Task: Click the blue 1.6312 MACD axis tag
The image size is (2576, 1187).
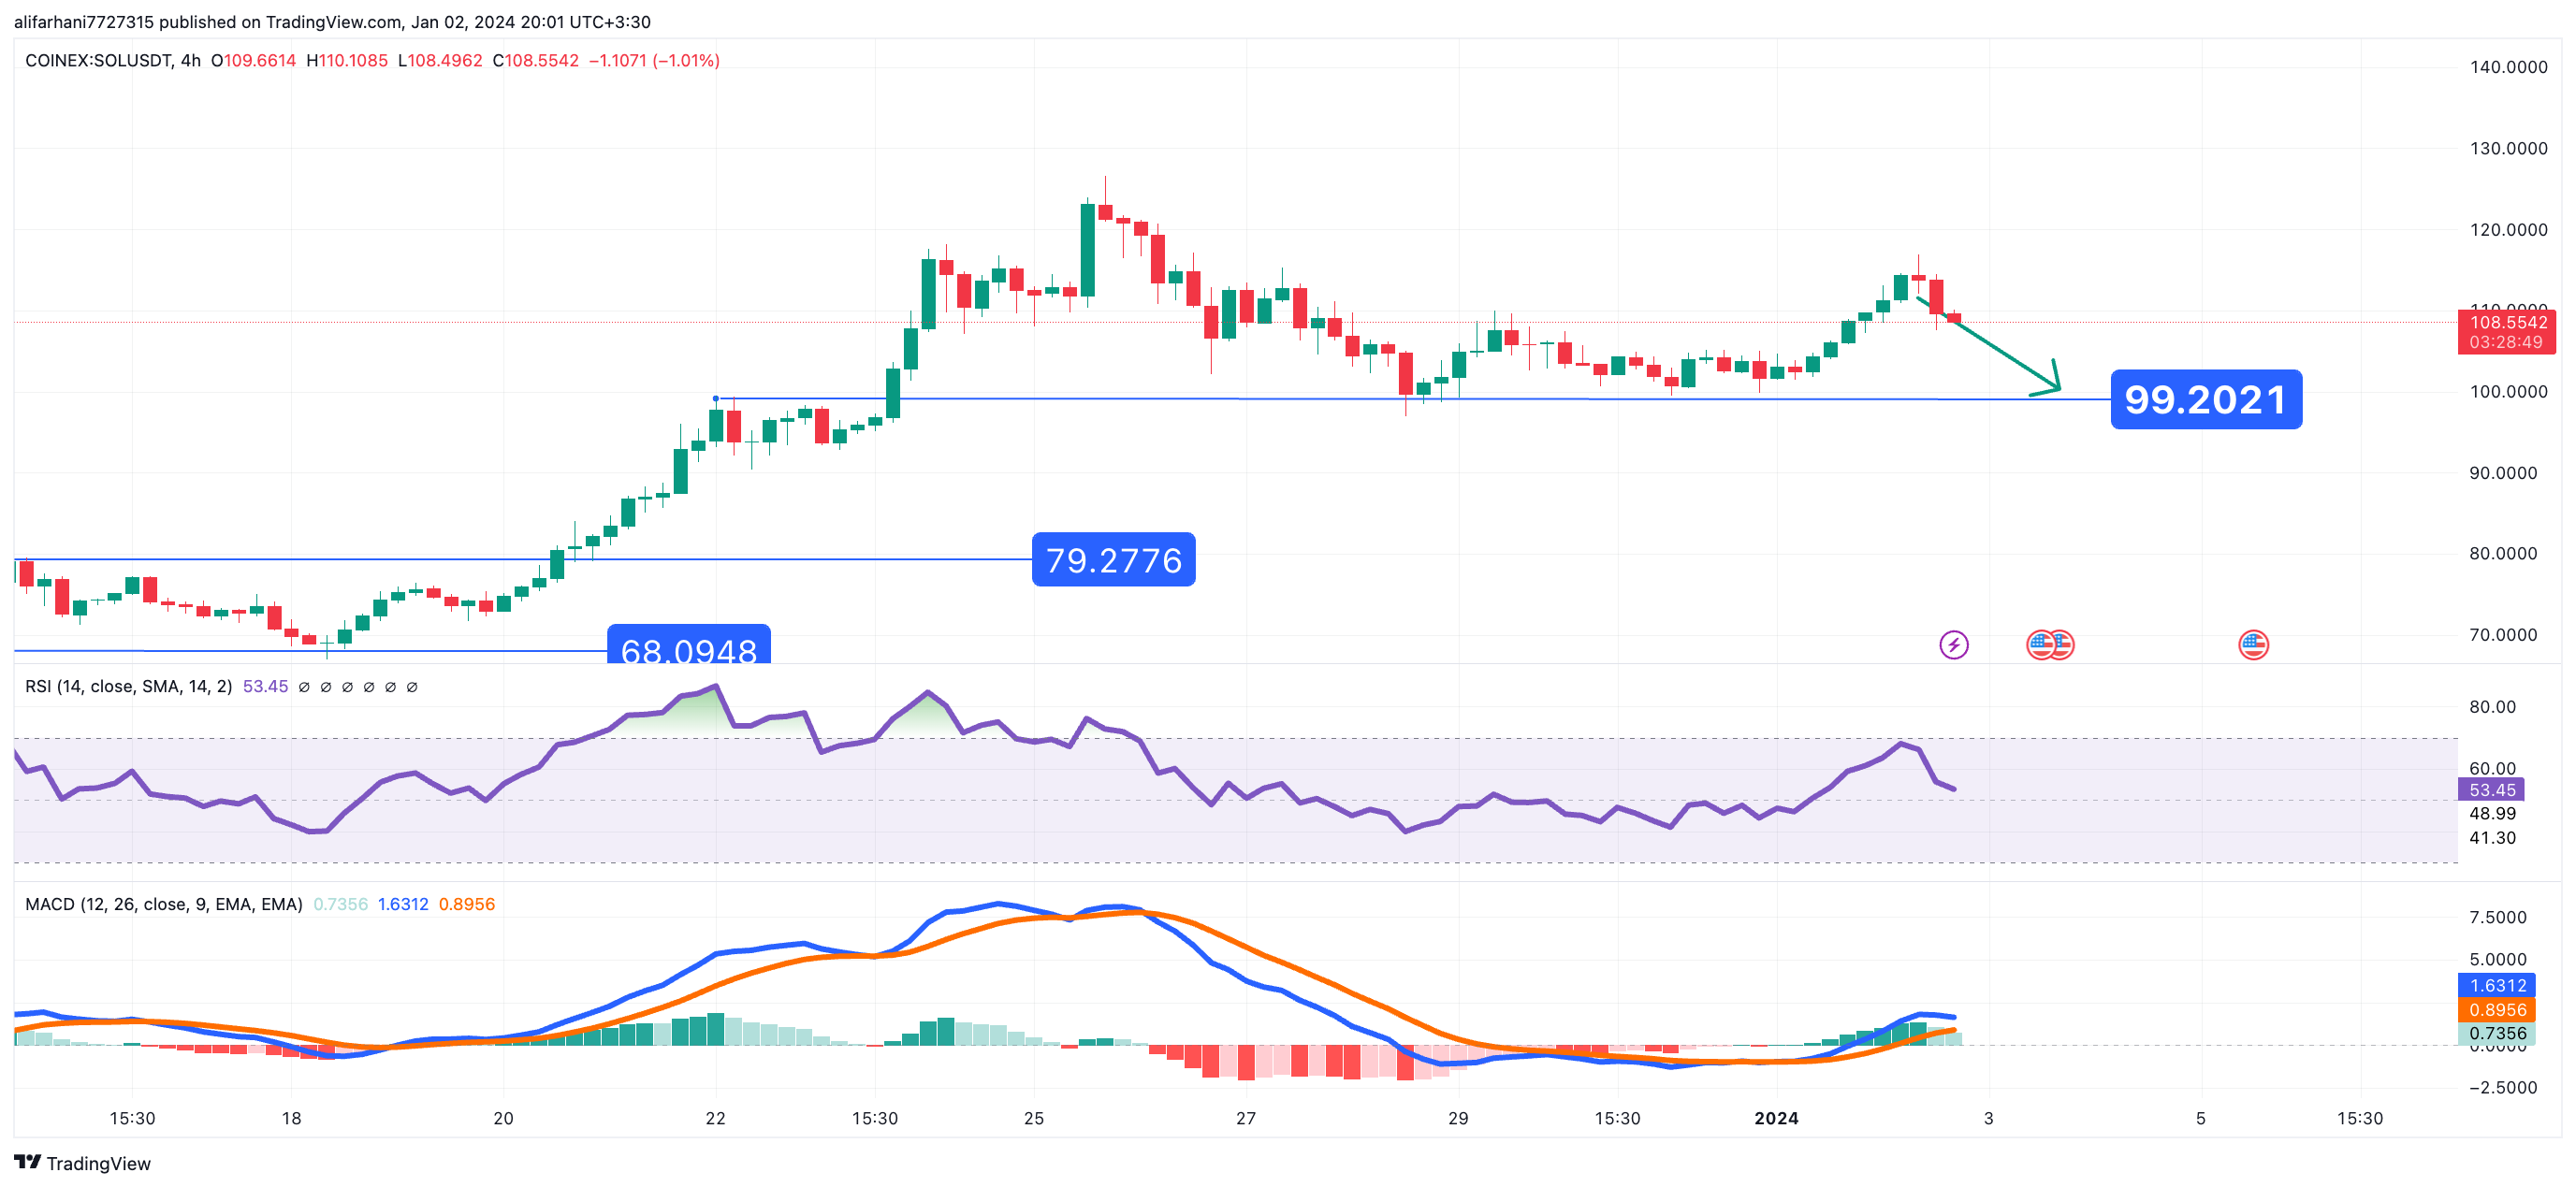Action: (x=2497, y=986)
